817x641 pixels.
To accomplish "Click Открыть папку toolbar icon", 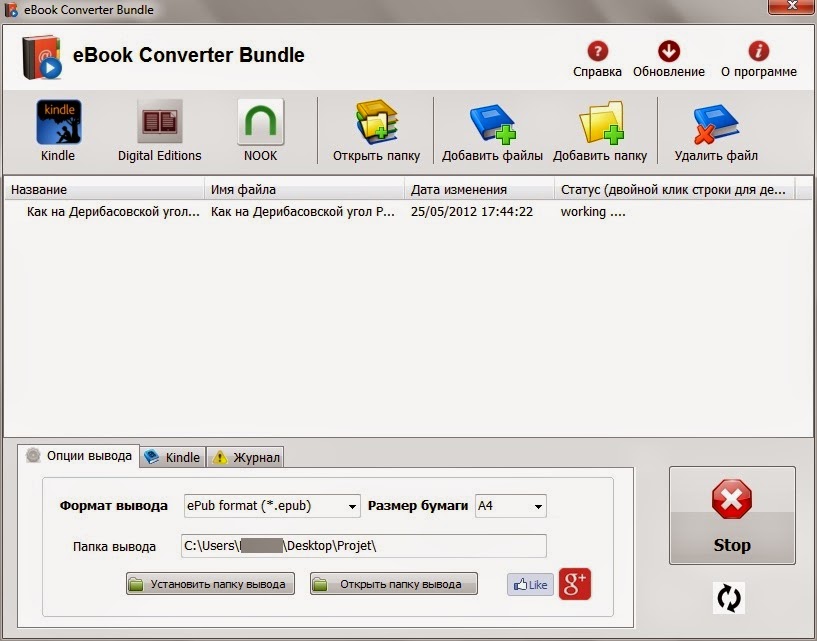I will point(376,121).
